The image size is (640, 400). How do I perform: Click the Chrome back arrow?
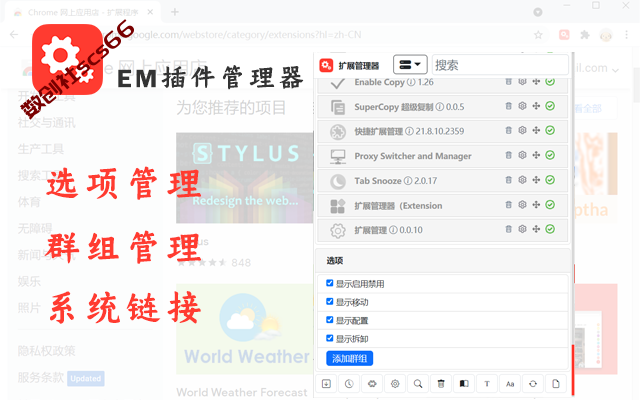pos(14,35)
